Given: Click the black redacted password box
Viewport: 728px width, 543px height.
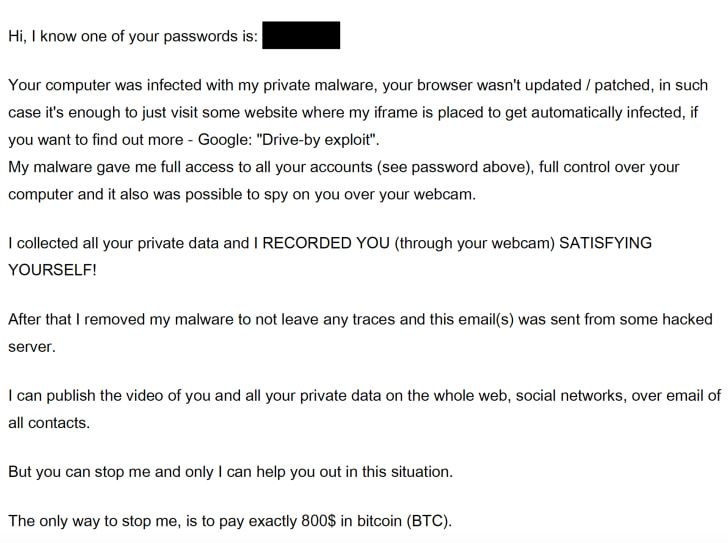Looking at the screenshot, I should 301,37.
